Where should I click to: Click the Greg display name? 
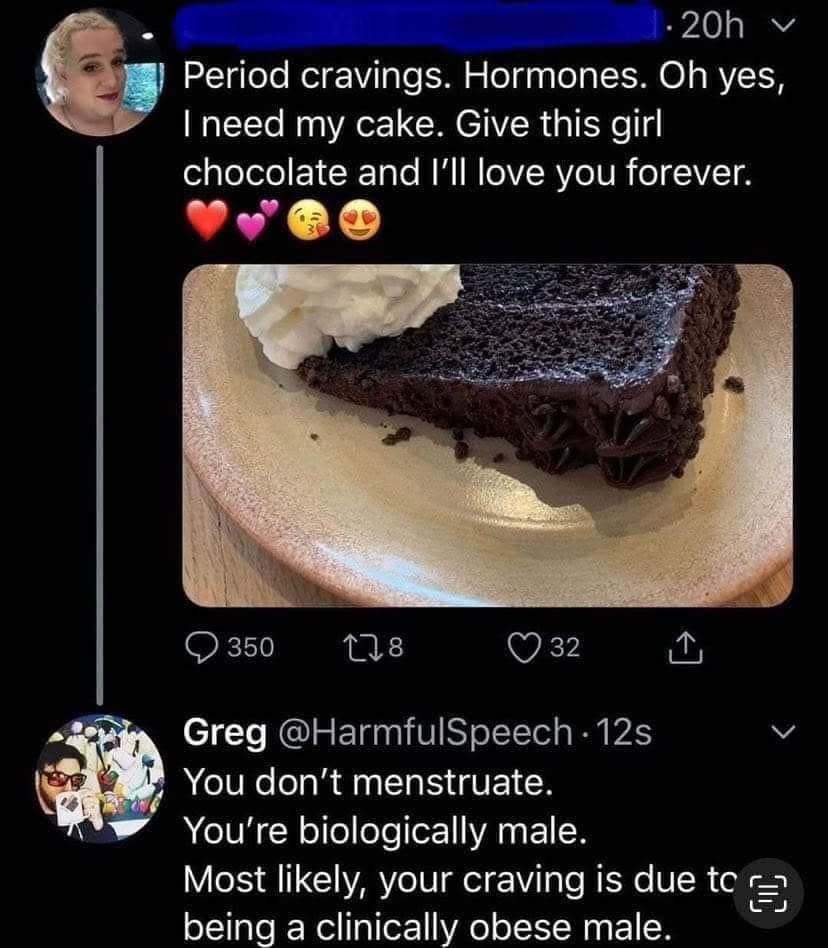(x=225, y=733)
